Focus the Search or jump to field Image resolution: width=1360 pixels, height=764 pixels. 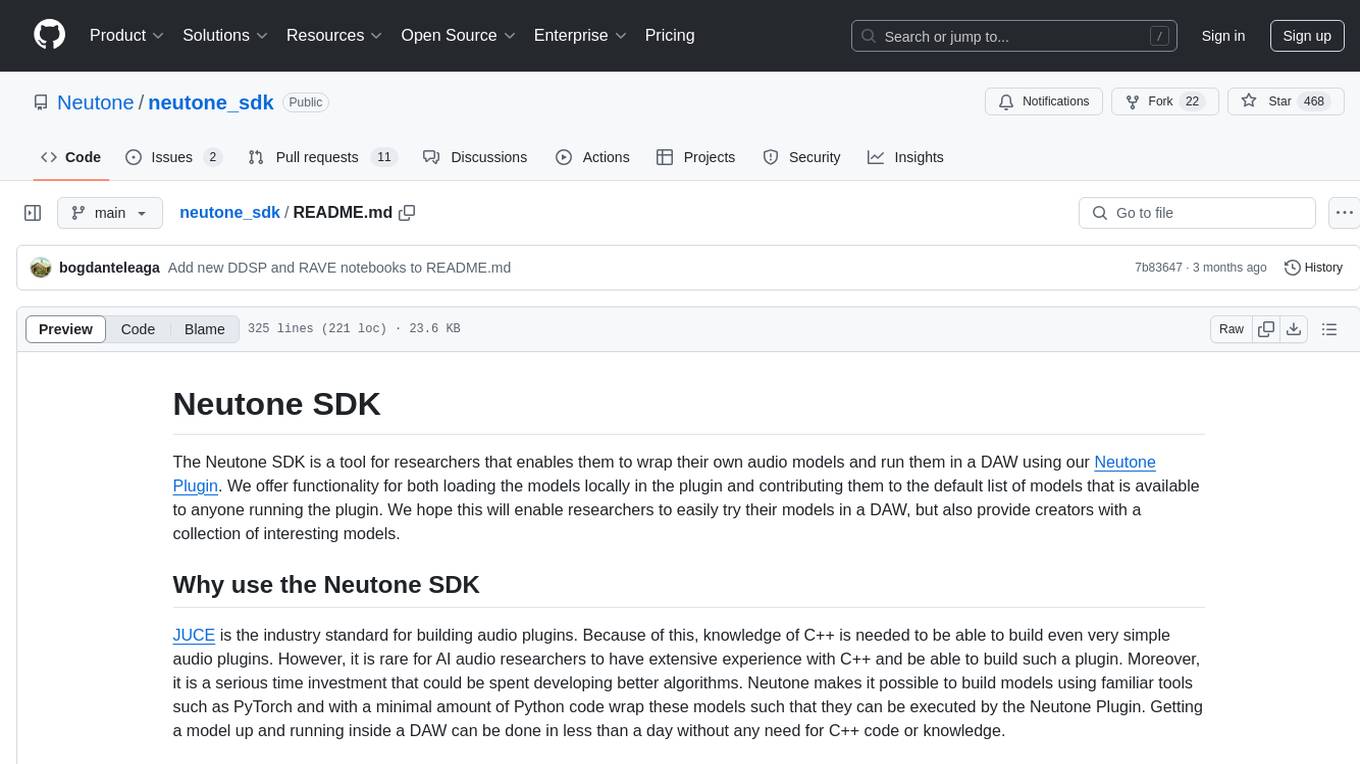point(1014,36)
